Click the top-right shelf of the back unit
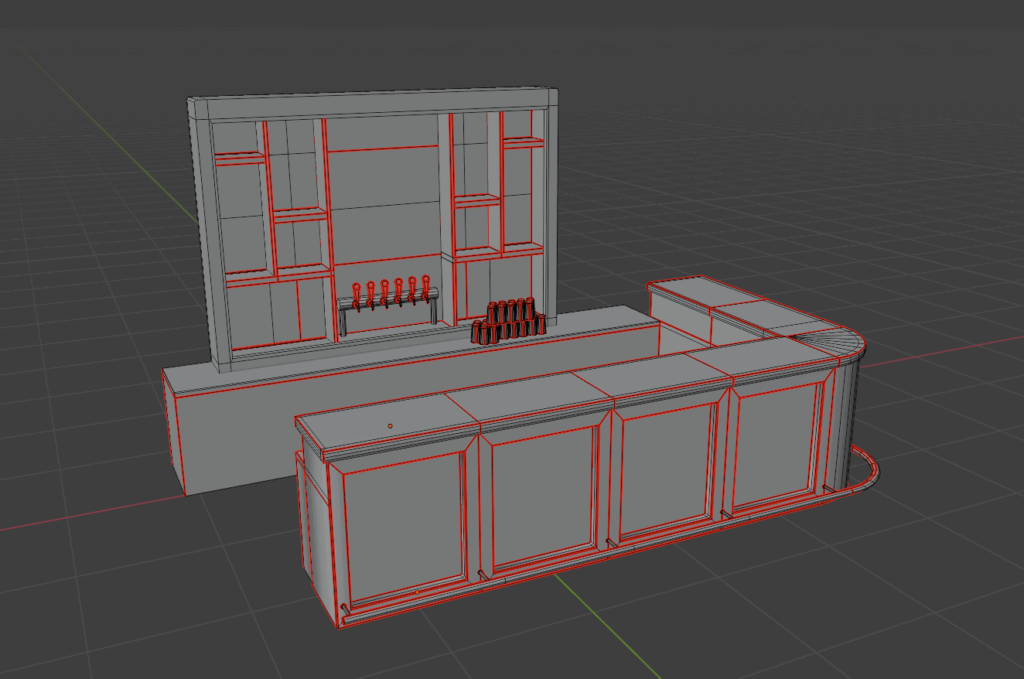 point(523,143)
